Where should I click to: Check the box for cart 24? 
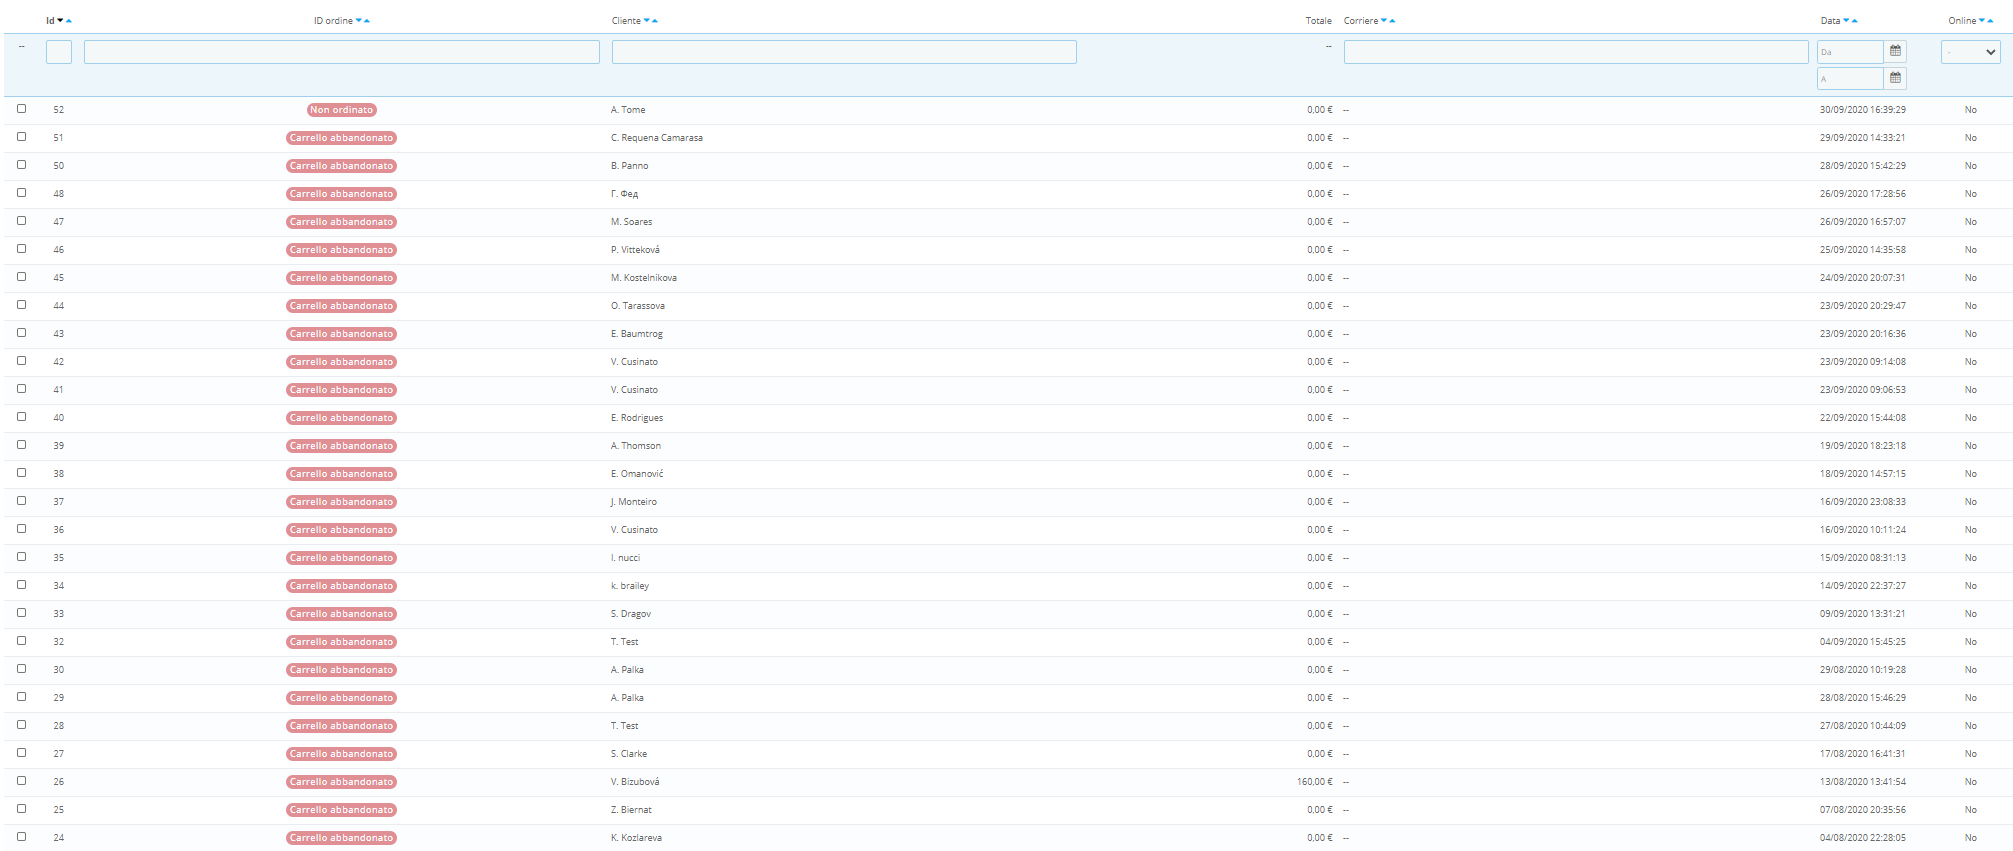[21, 837]
